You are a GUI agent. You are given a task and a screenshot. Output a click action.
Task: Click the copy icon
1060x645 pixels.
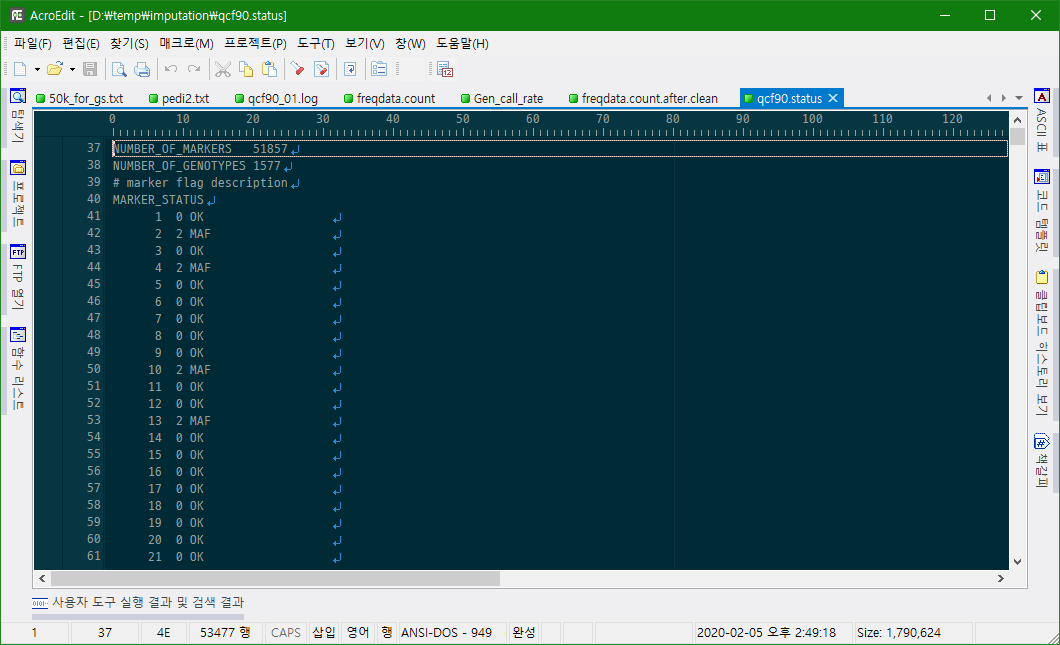246,69
